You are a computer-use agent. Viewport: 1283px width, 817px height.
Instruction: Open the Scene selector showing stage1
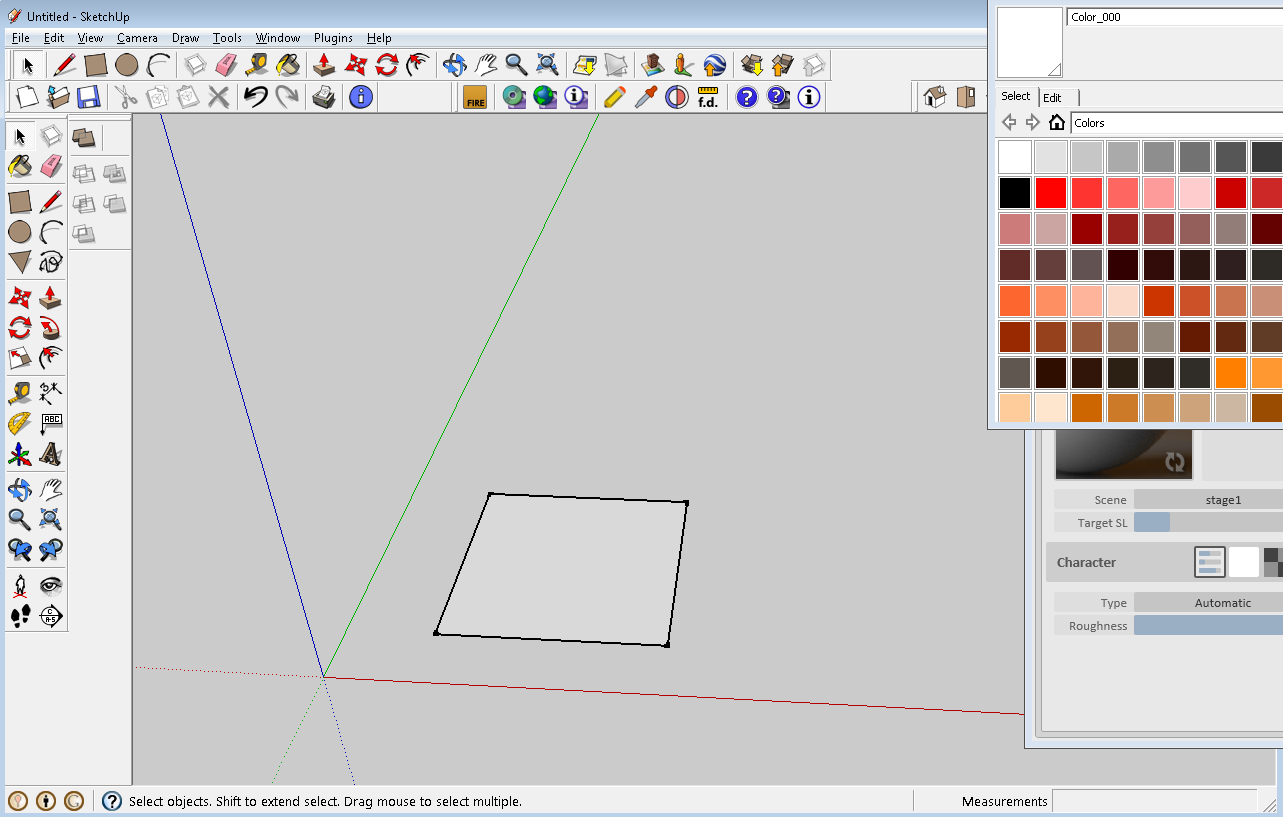point(1223,499)
